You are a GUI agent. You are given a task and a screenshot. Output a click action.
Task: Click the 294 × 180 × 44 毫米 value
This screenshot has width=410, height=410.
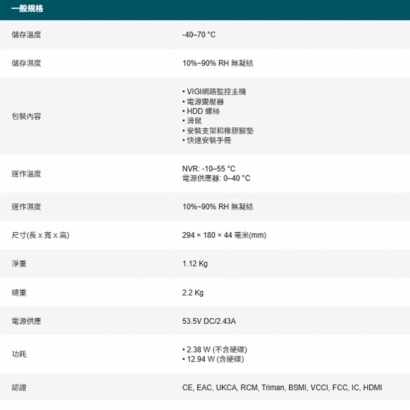[224, 236]
